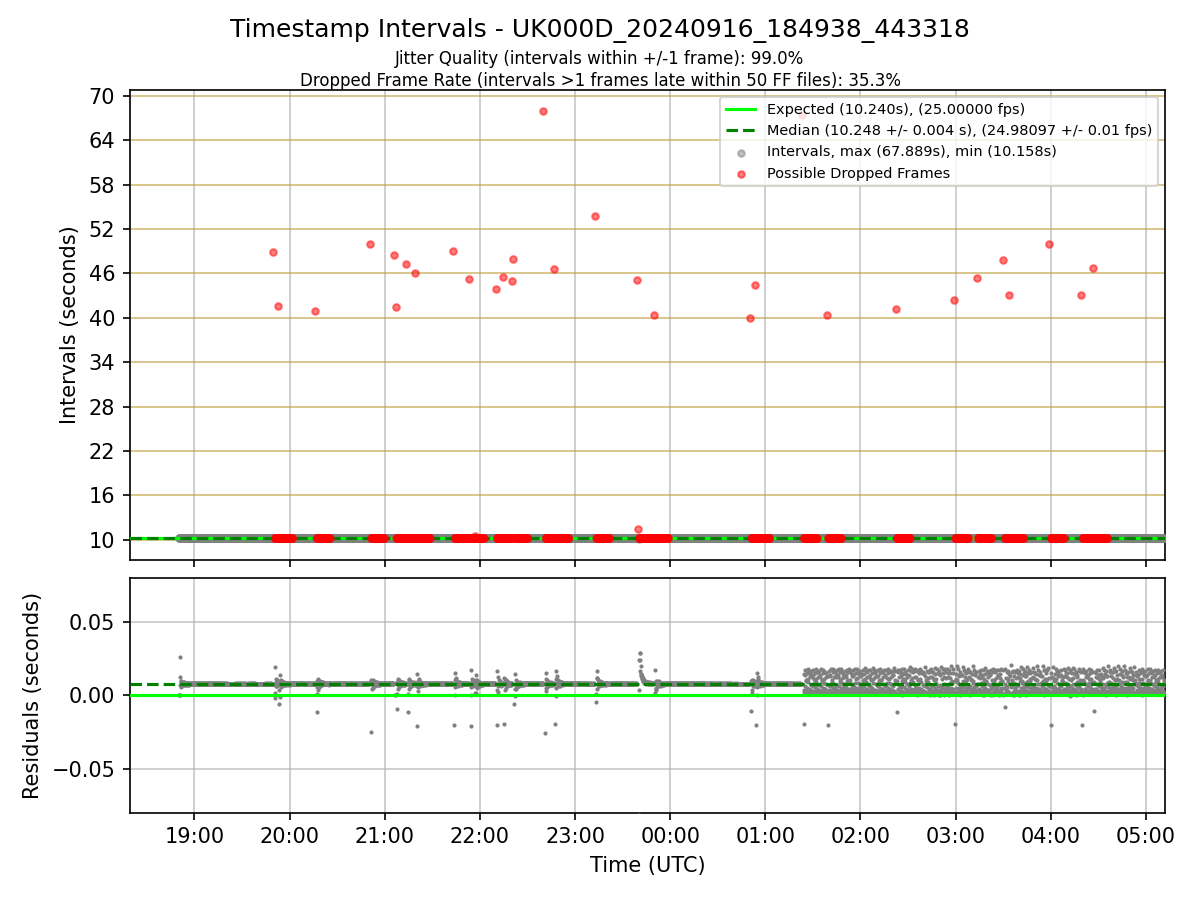Click the 04:00 x-axis tick label

(x=1050, y=836)
